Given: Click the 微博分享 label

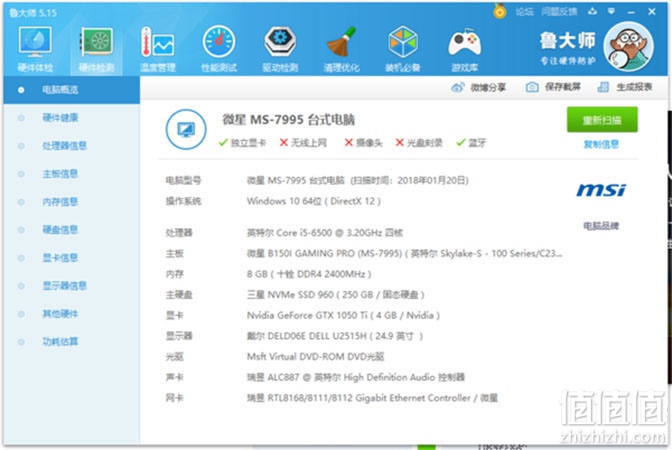Looking at the screenshot, I should (x=488, y=88).
